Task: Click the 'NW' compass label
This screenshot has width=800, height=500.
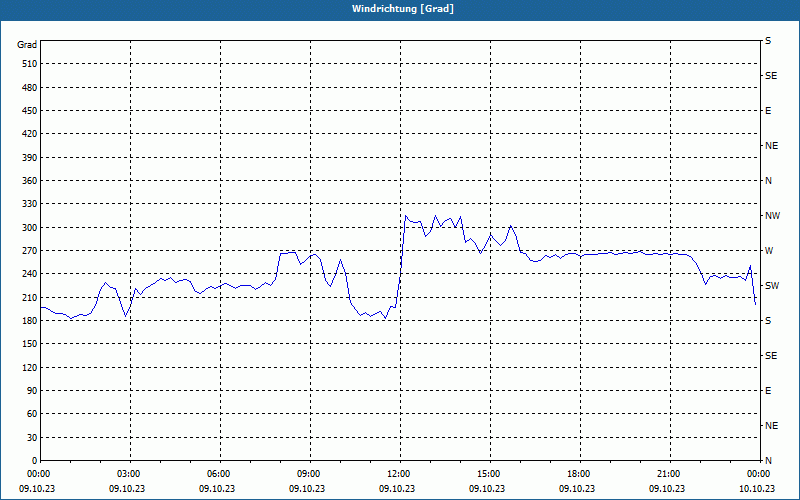Action: click(x=772, y=216)
